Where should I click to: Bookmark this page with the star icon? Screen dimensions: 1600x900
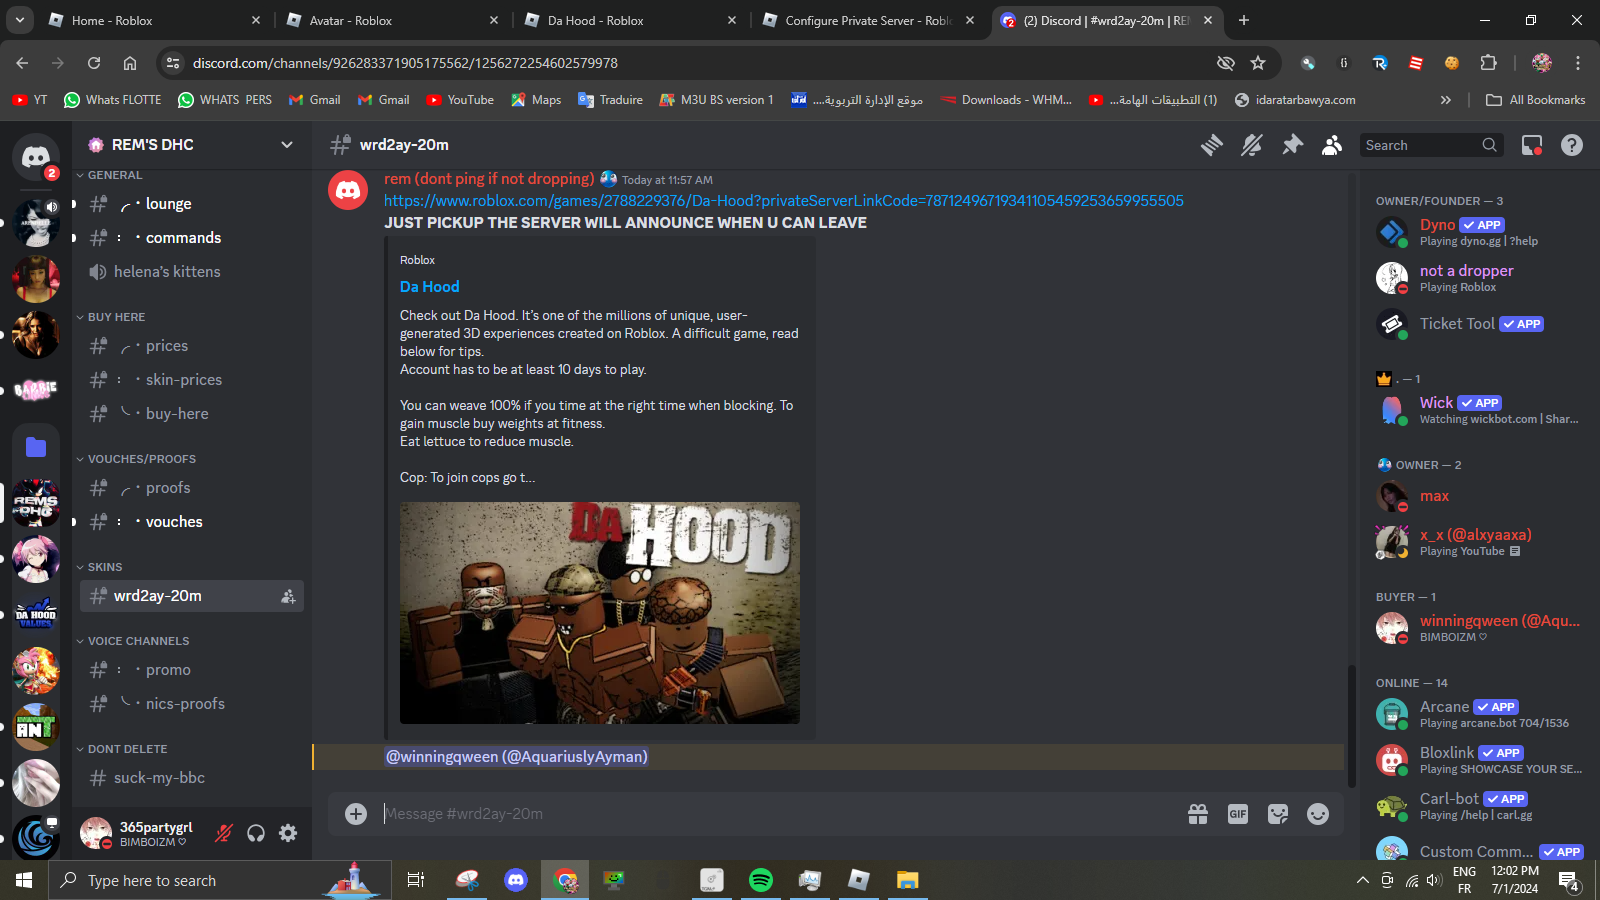pyautogui.click(x=1258, y=63)
